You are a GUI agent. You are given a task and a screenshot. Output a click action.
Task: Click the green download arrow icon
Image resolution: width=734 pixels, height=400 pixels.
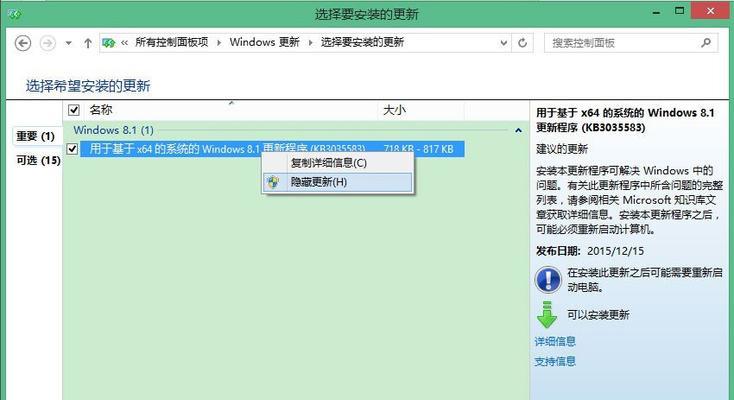point(547,314)
